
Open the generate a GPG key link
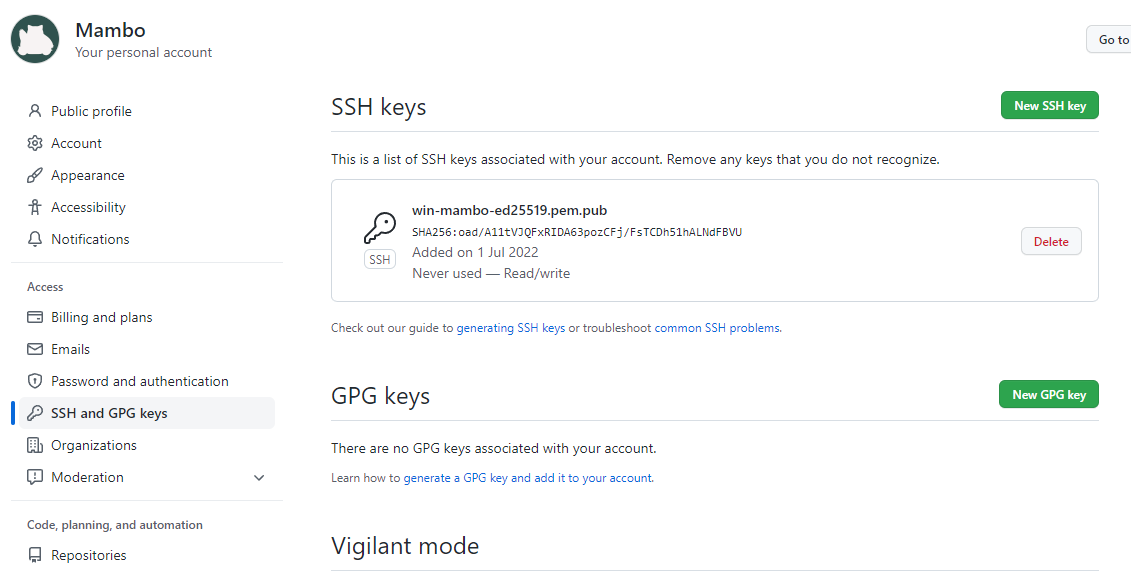pyautogui.click(x=528, y=478)
